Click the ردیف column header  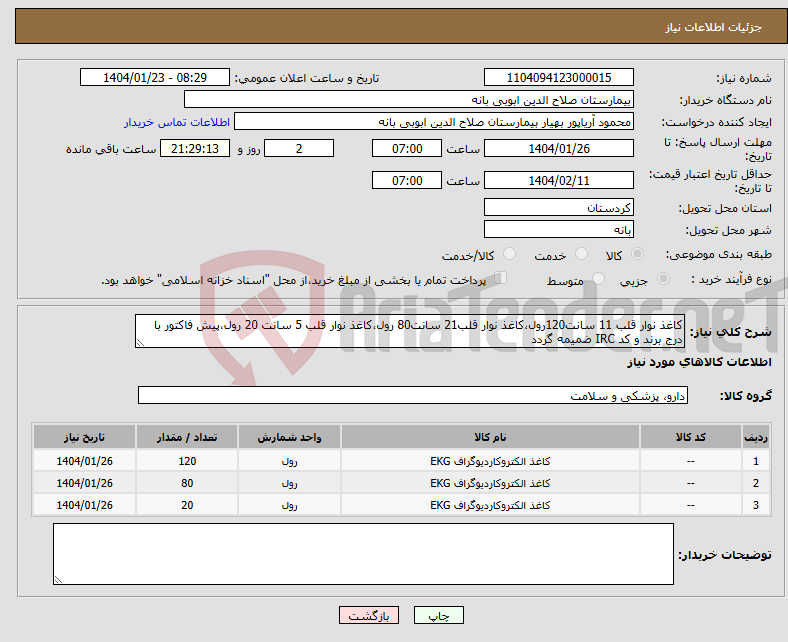click(755, 437)
